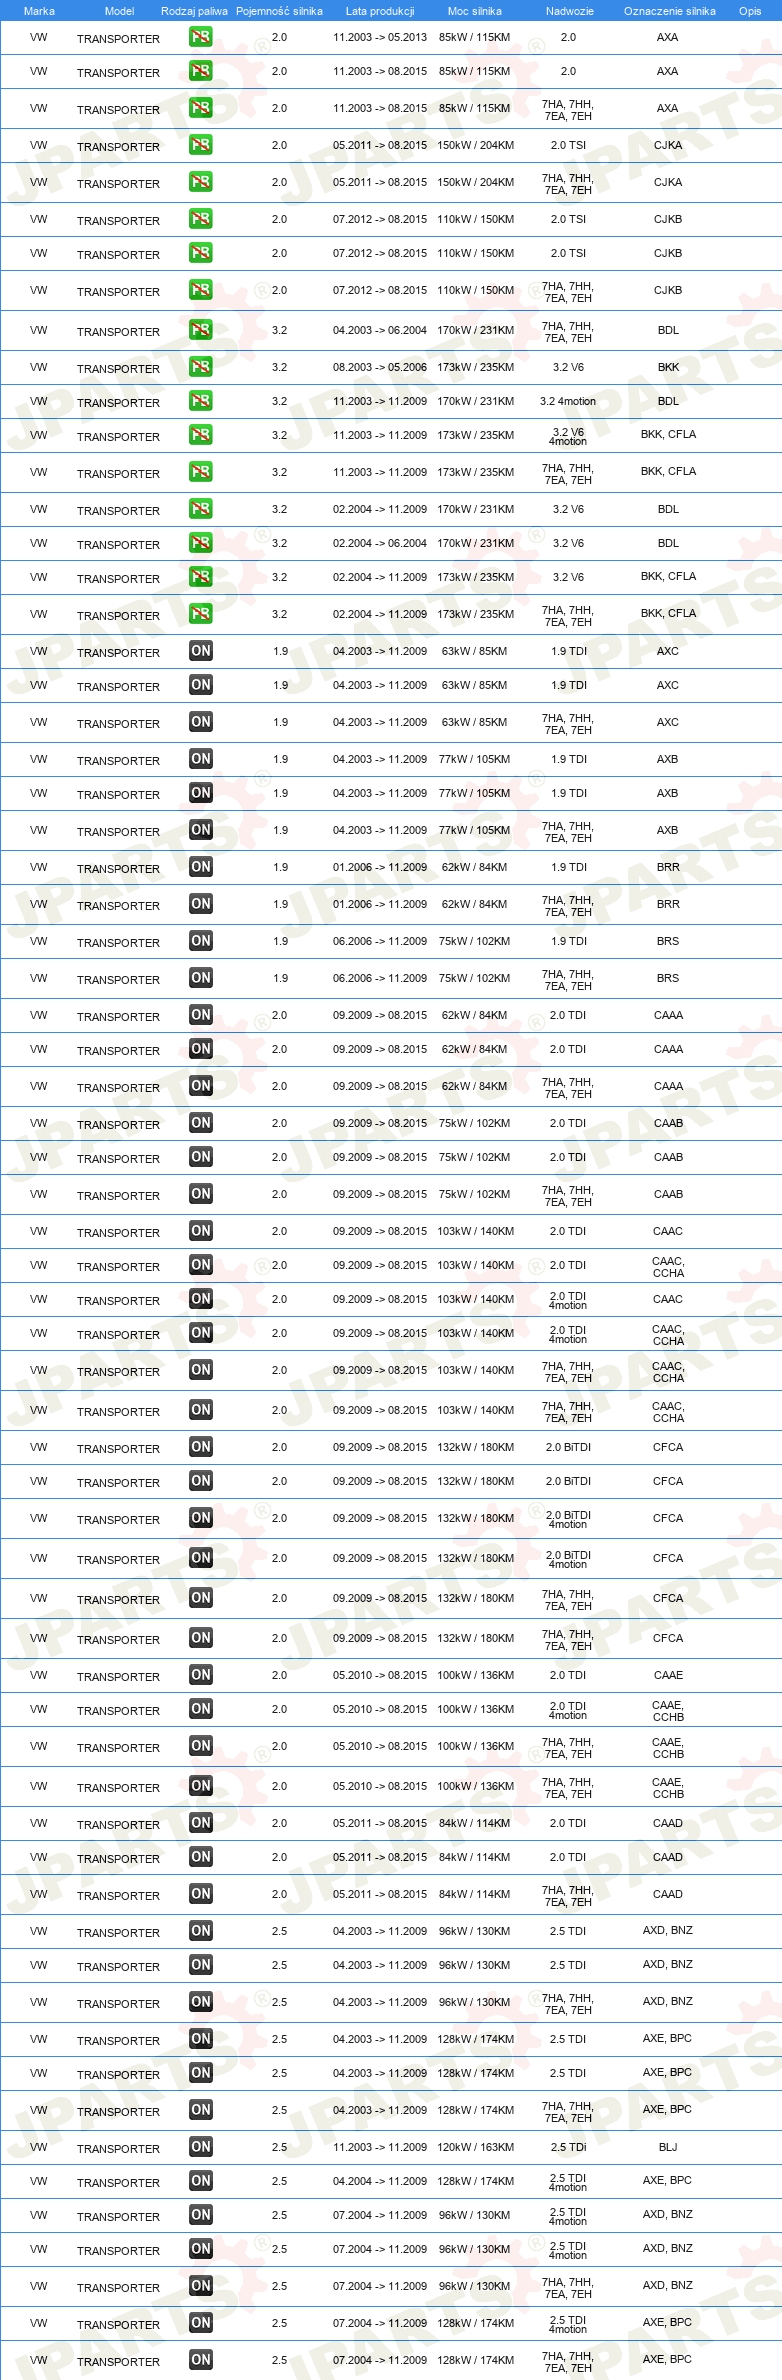Click ON icon in BRR 1.9 TDI row
782x2380 pixels.
coord(200,867)
